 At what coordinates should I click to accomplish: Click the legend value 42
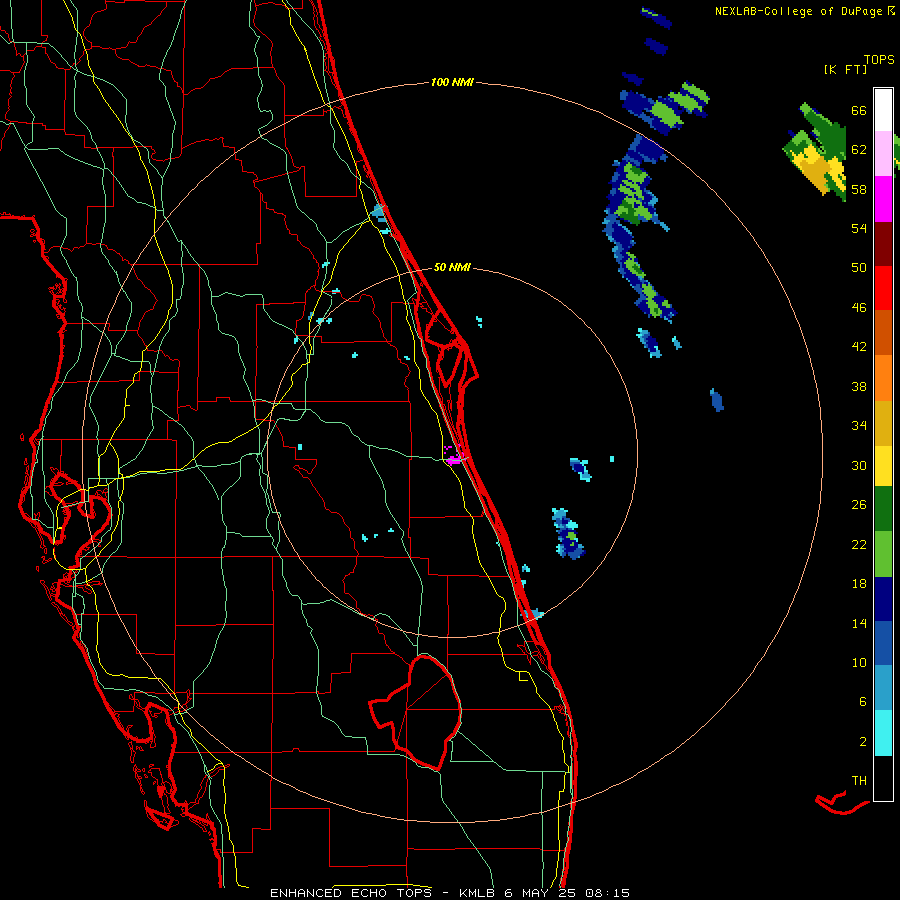pyautogui.click(x=859, y=347)
